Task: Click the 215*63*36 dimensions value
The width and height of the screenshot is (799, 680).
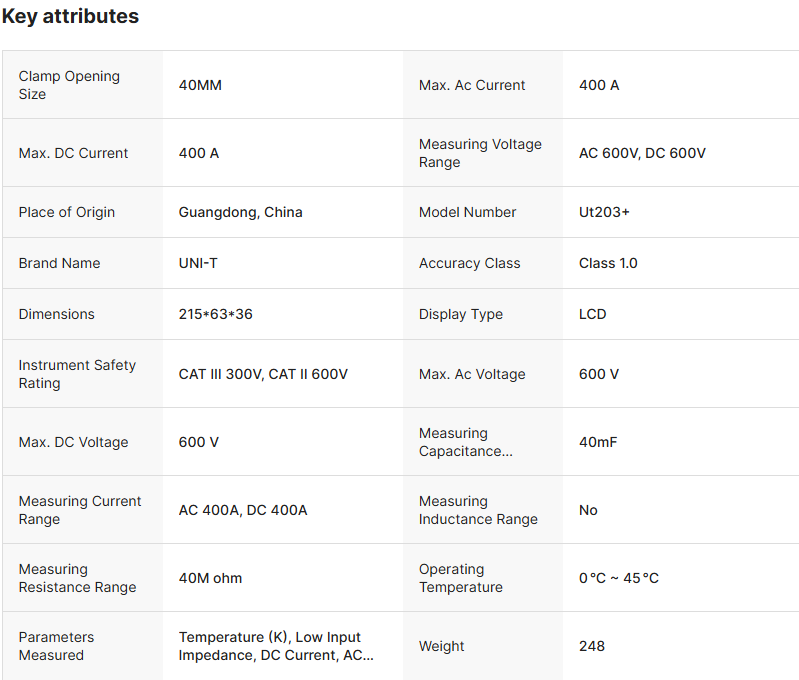Action: [215, 314]
